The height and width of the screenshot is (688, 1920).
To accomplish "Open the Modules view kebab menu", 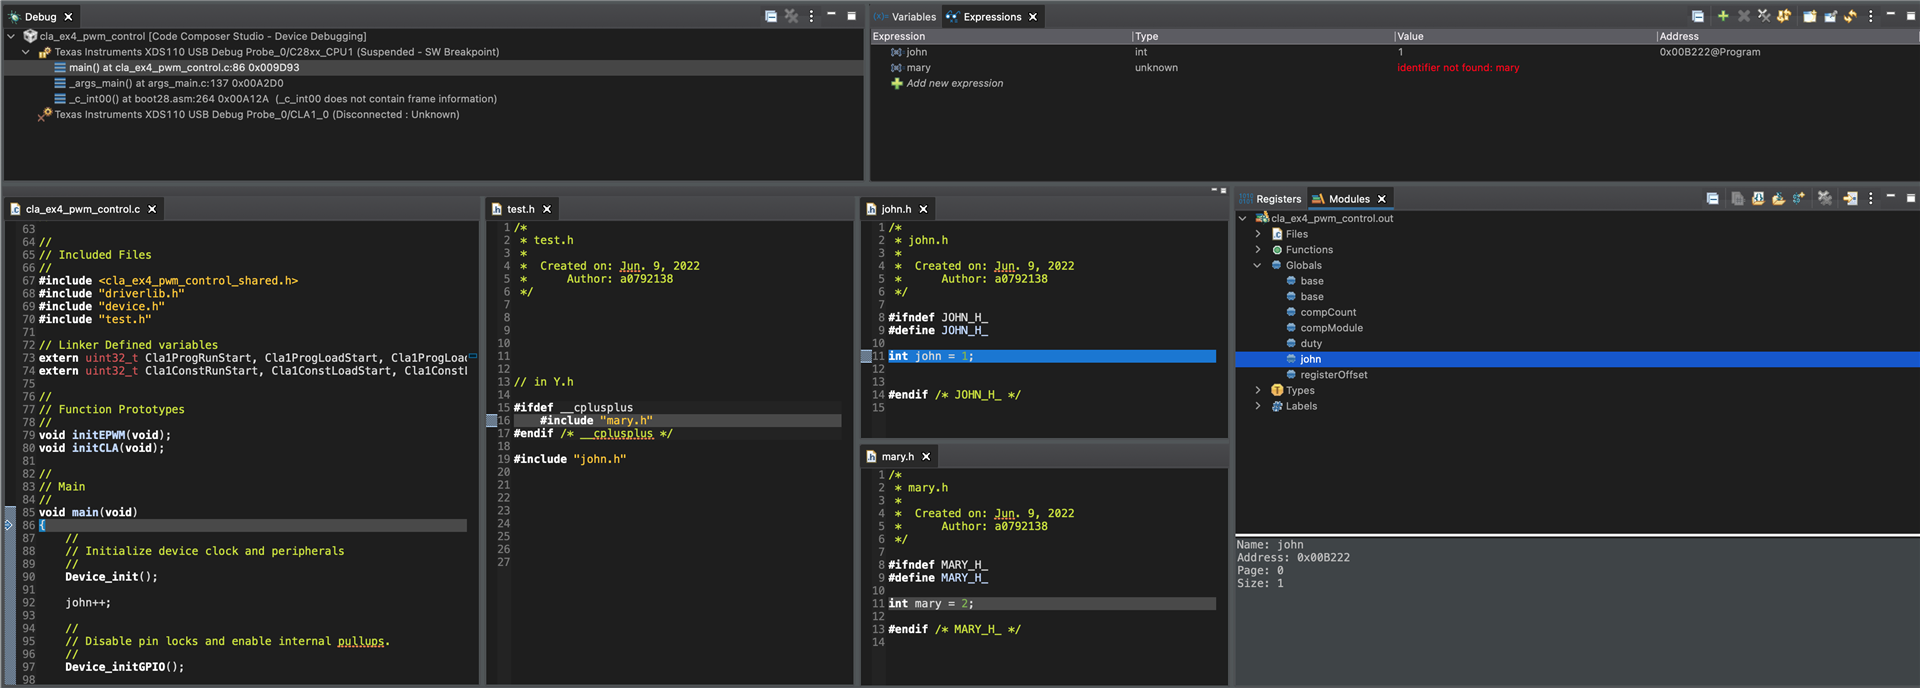I will tap(1870, 198).
